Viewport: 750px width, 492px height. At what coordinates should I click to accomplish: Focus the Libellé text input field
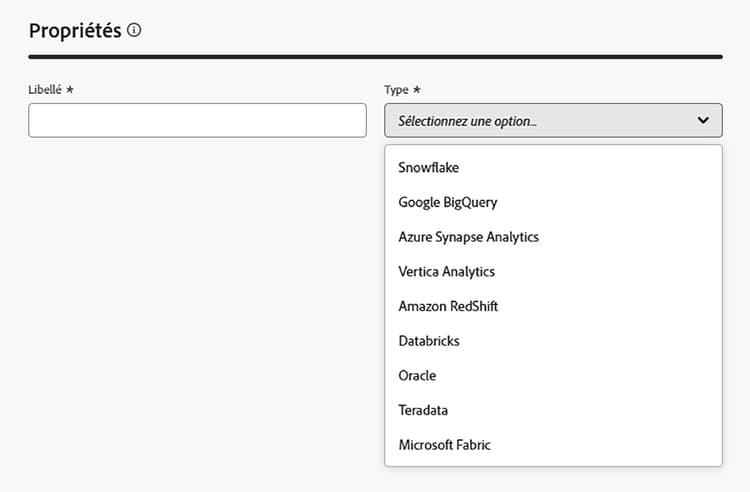197,121
